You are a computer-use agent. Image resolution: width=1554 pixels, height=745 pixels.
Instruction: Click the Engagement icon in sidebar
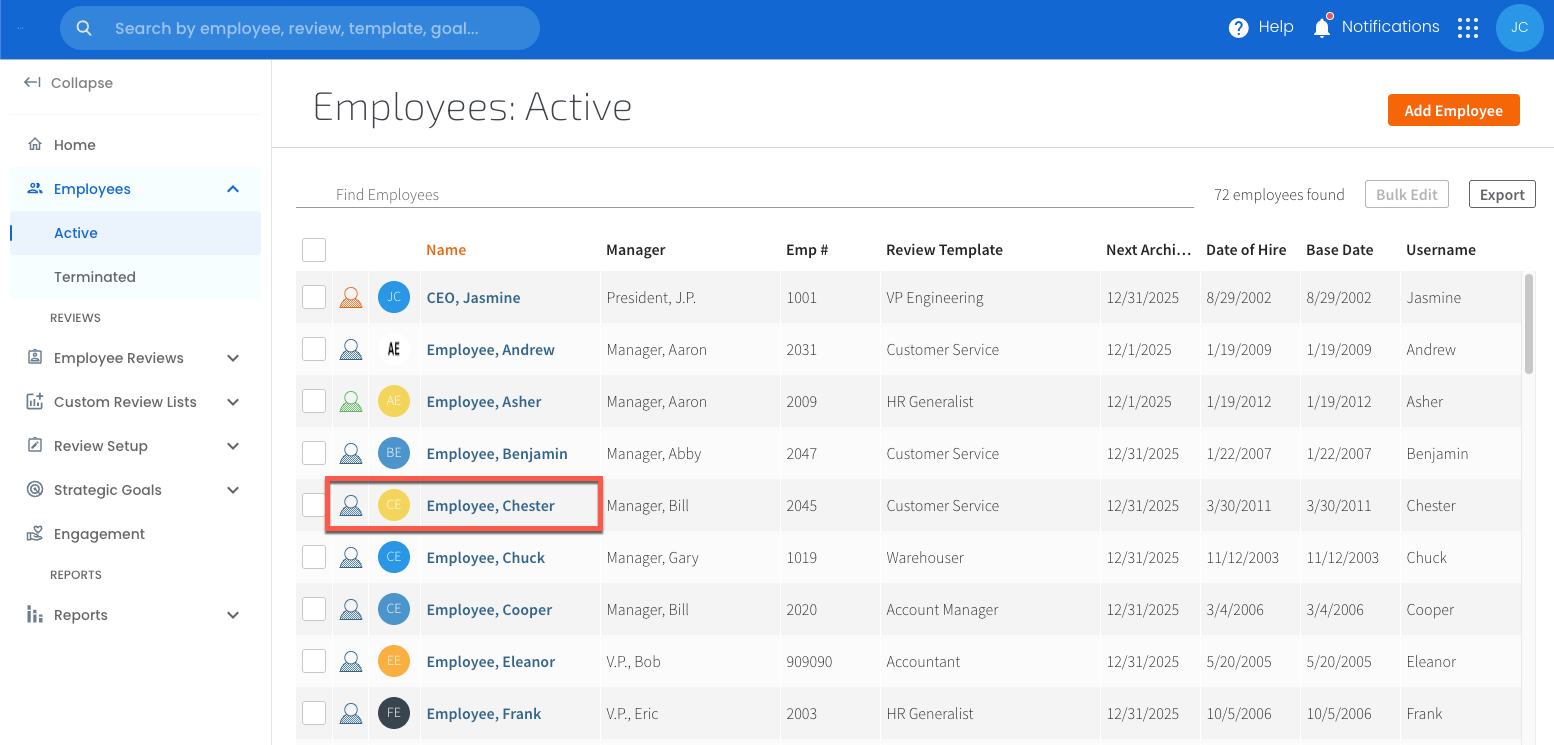pos(36,534)
